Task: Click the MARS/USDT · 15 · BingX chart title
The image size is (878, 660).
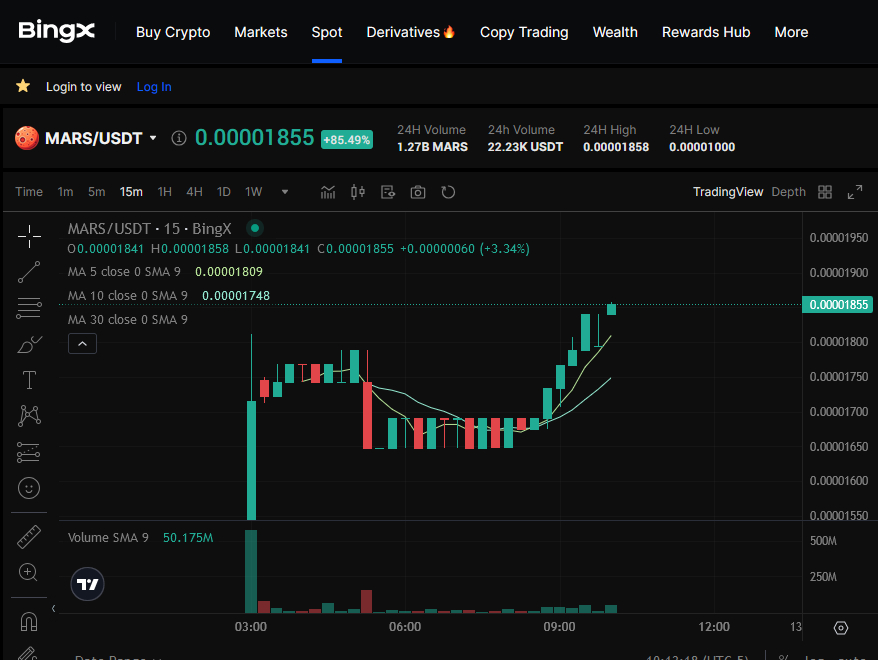Action: pos(150,228)
